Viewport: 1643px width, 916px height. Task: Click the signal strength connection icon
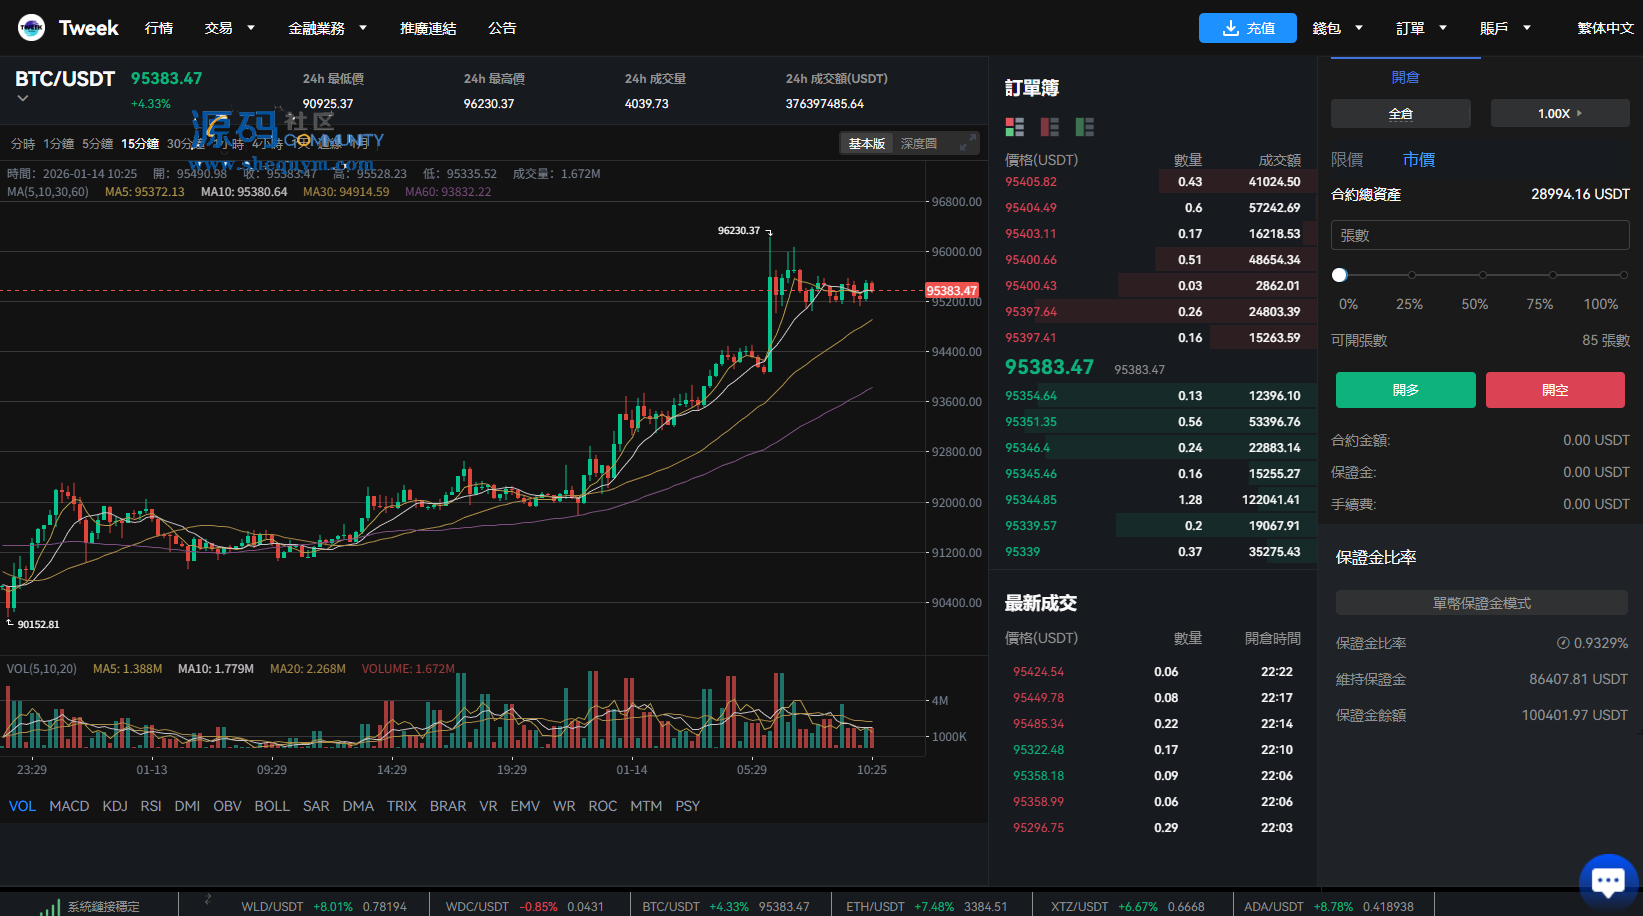tap(49, 906)
